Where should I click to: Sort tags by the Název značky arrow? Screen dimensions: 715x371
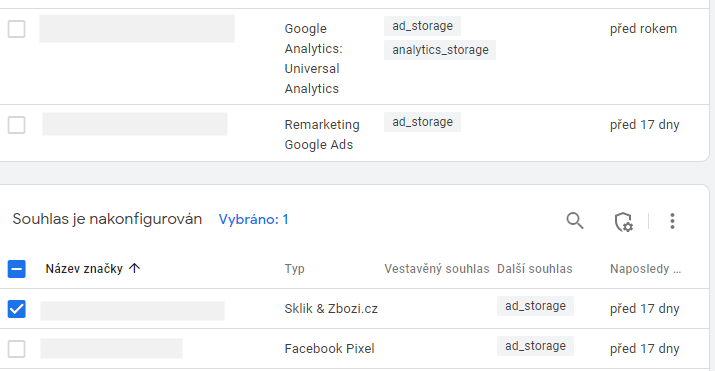pos(135,268)
